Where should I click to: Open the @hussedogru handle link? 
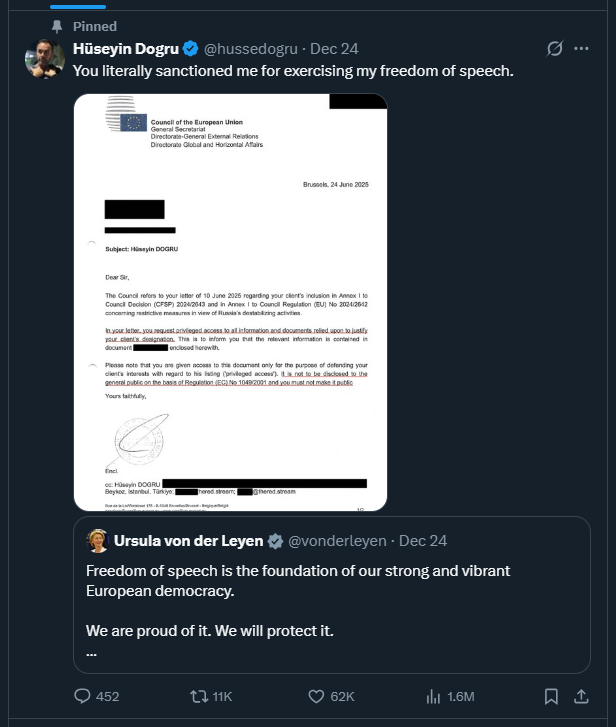(x=250, y=49)
